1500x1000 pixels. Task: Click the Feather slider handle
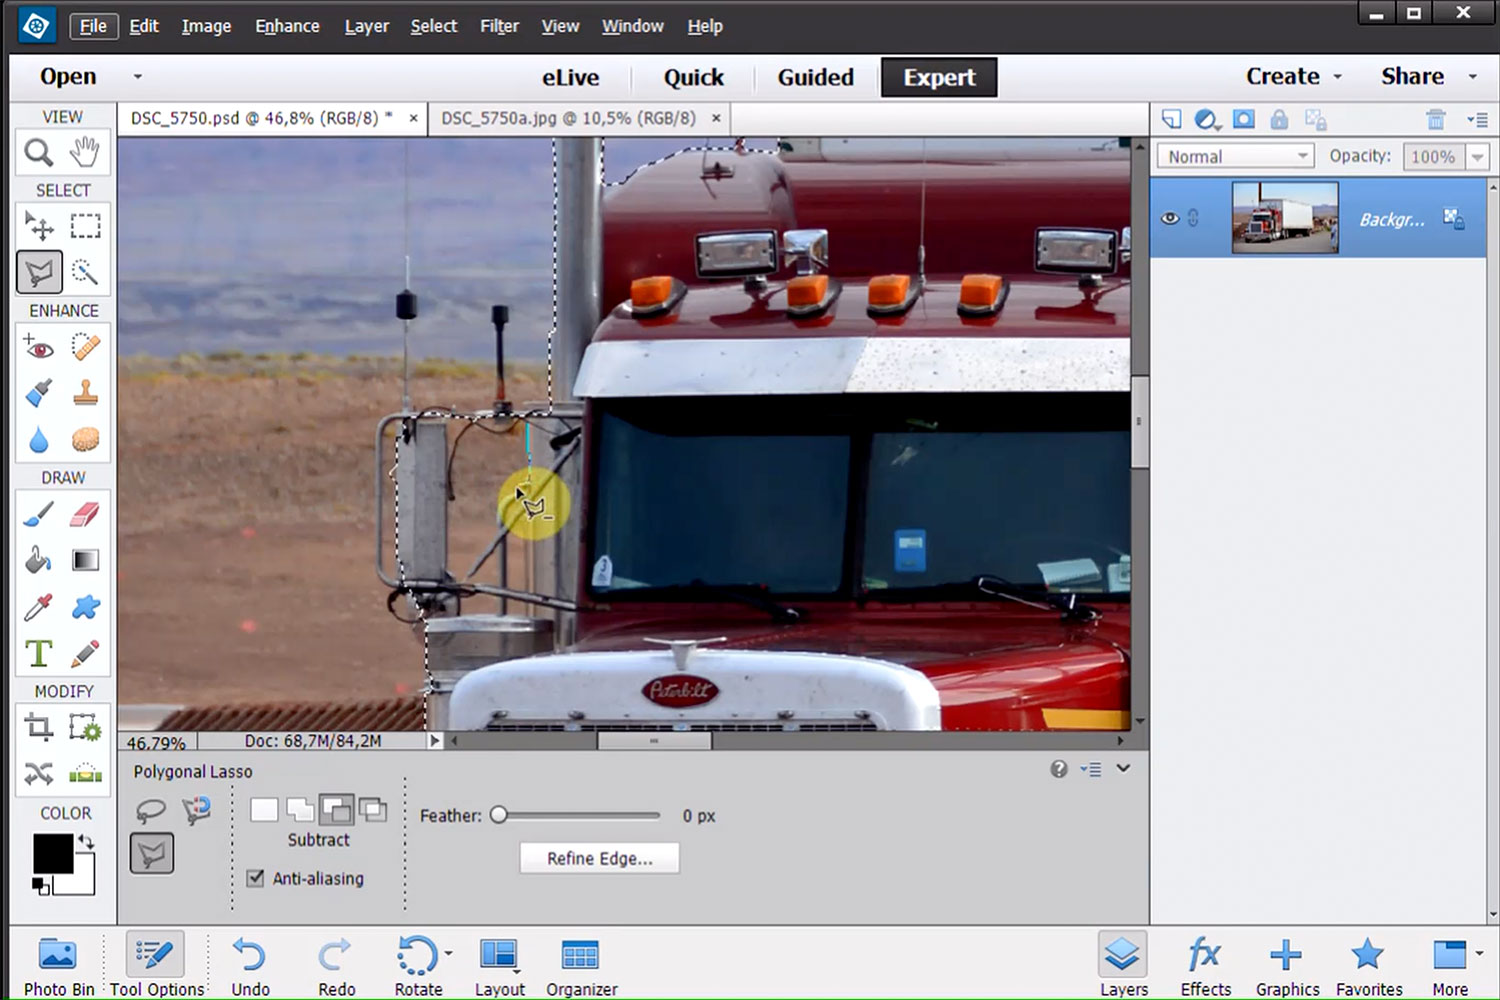tap(499, 815)
